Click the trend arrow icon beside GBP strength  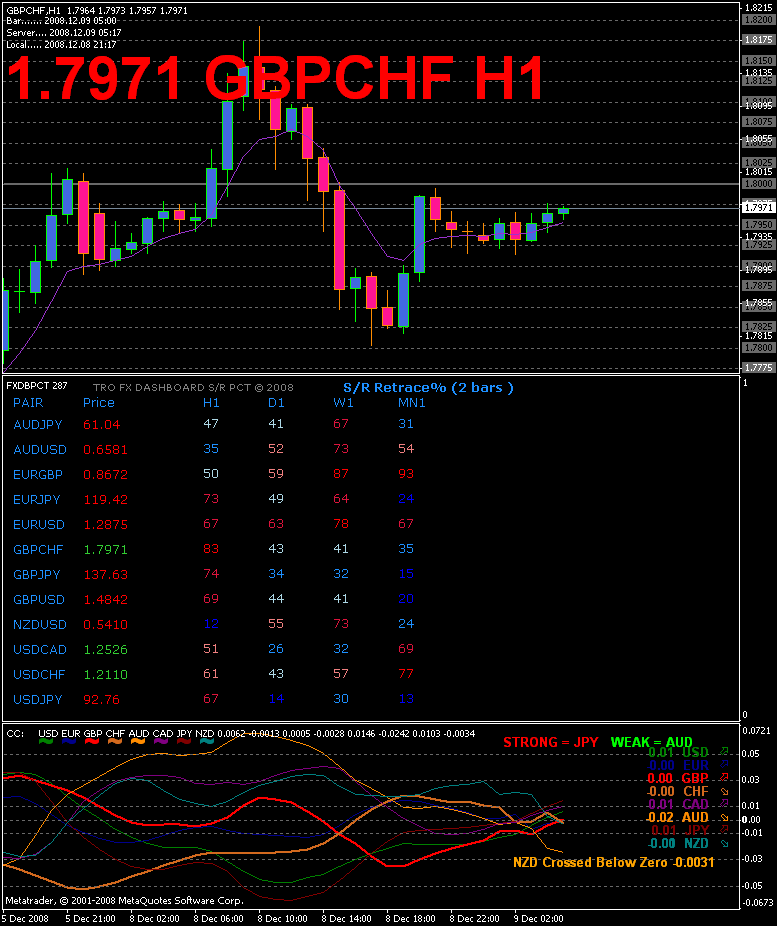click(724, 778)
